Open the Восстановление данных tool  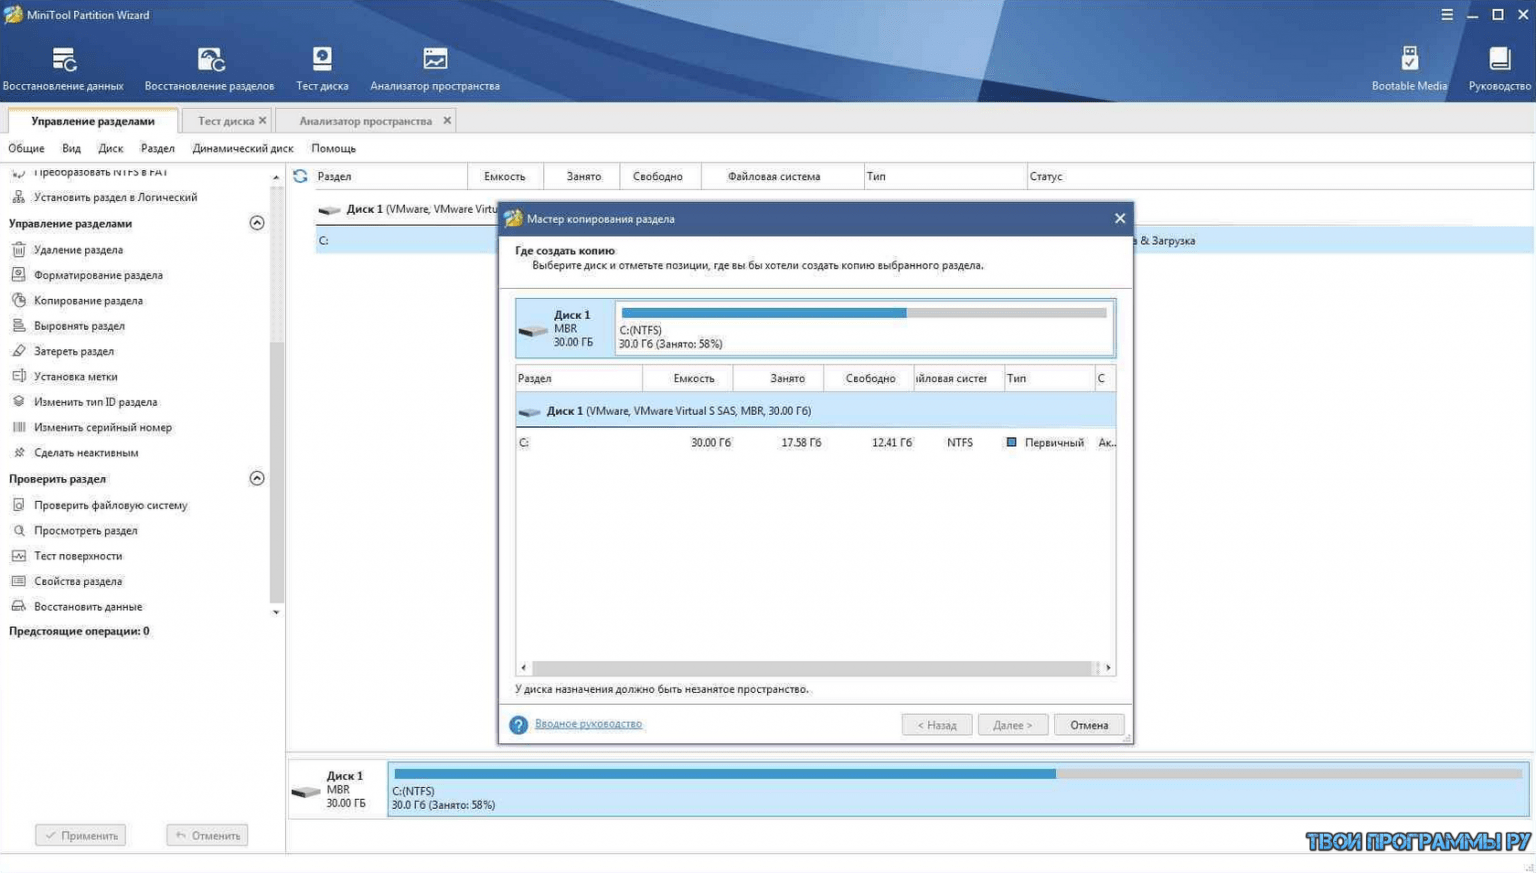tap(63, 68)
